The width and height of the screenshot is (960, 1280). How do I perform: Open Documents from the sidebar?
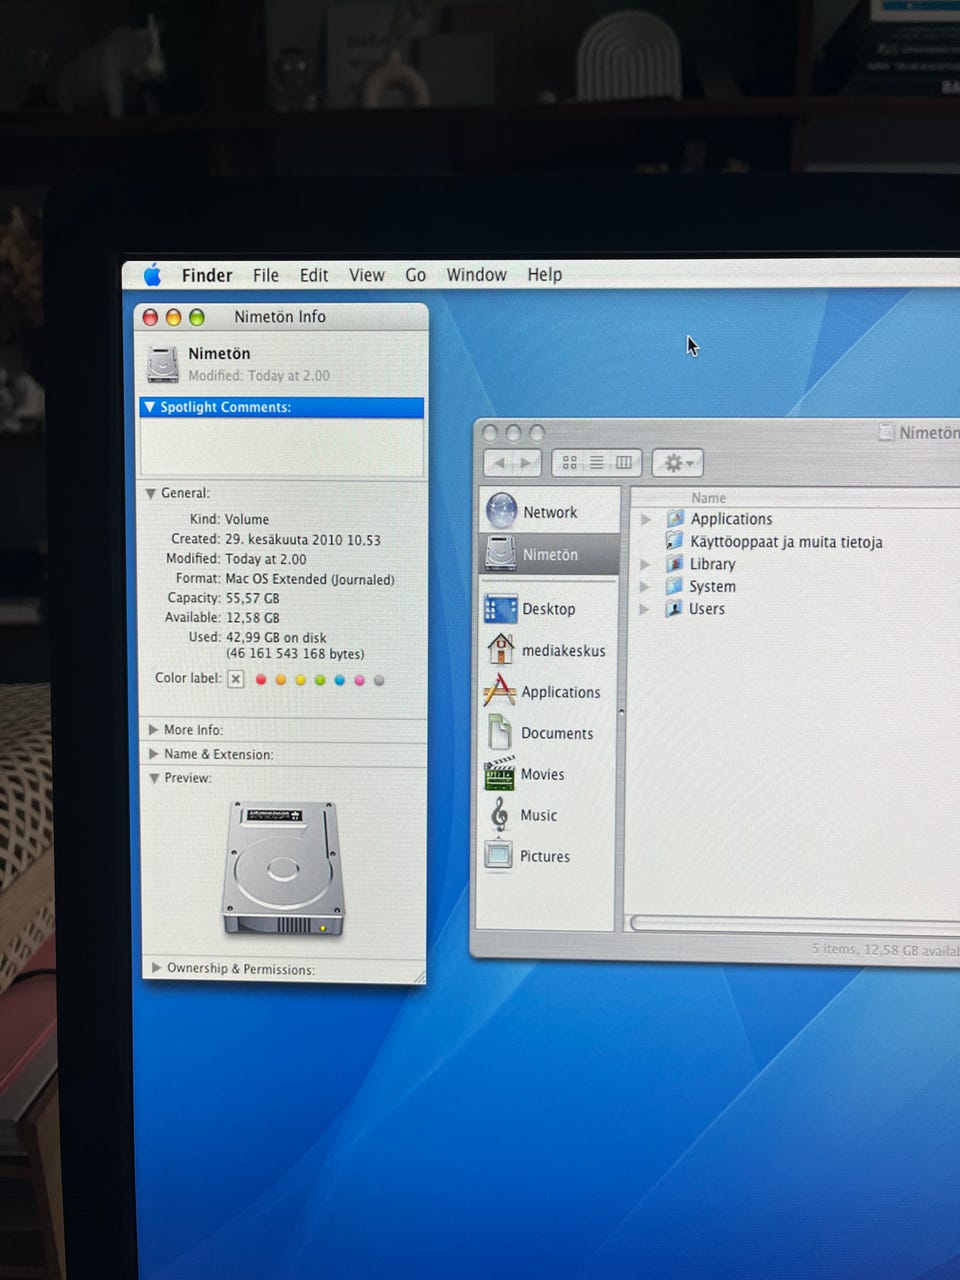[x=546, y=733]
